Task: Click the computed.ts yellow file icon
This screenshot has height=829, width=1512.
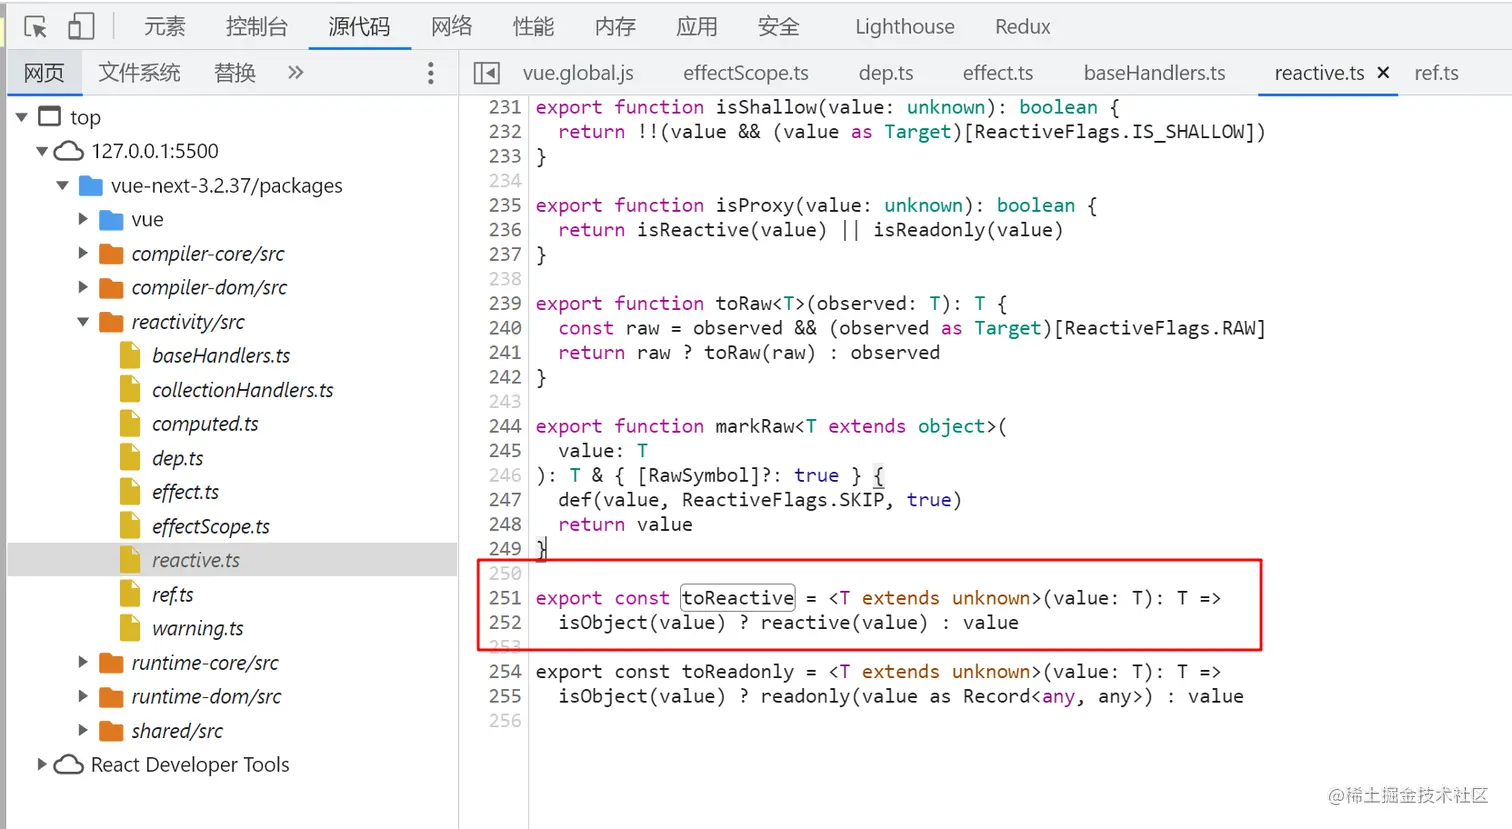Action: click(x=130, y=424)
